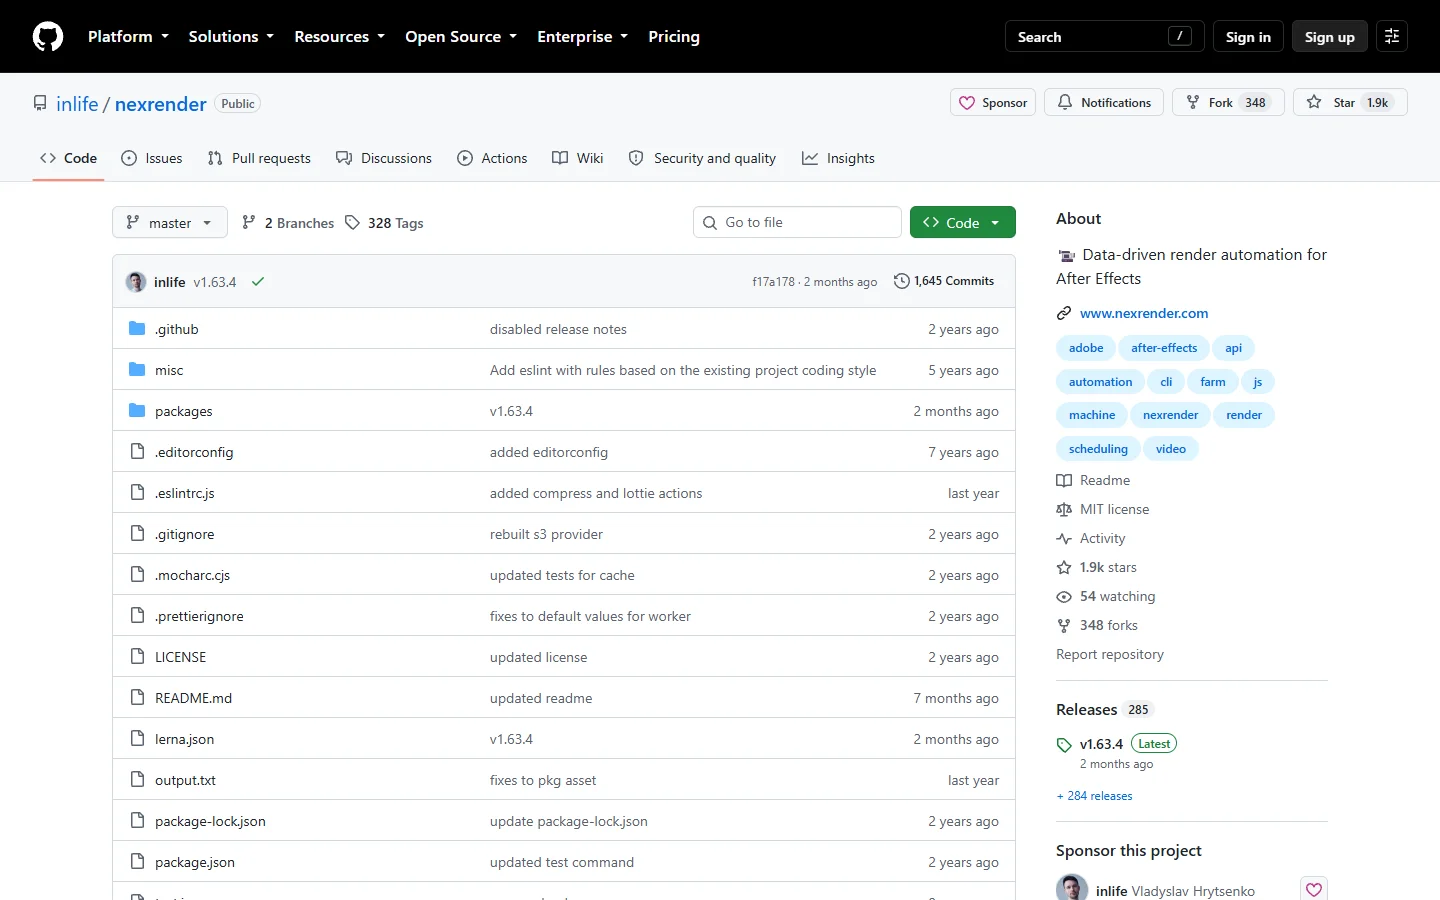This screenshot has height=900, width=1440.
Task: View the + 284 releases link
Action: [1094, 796]
